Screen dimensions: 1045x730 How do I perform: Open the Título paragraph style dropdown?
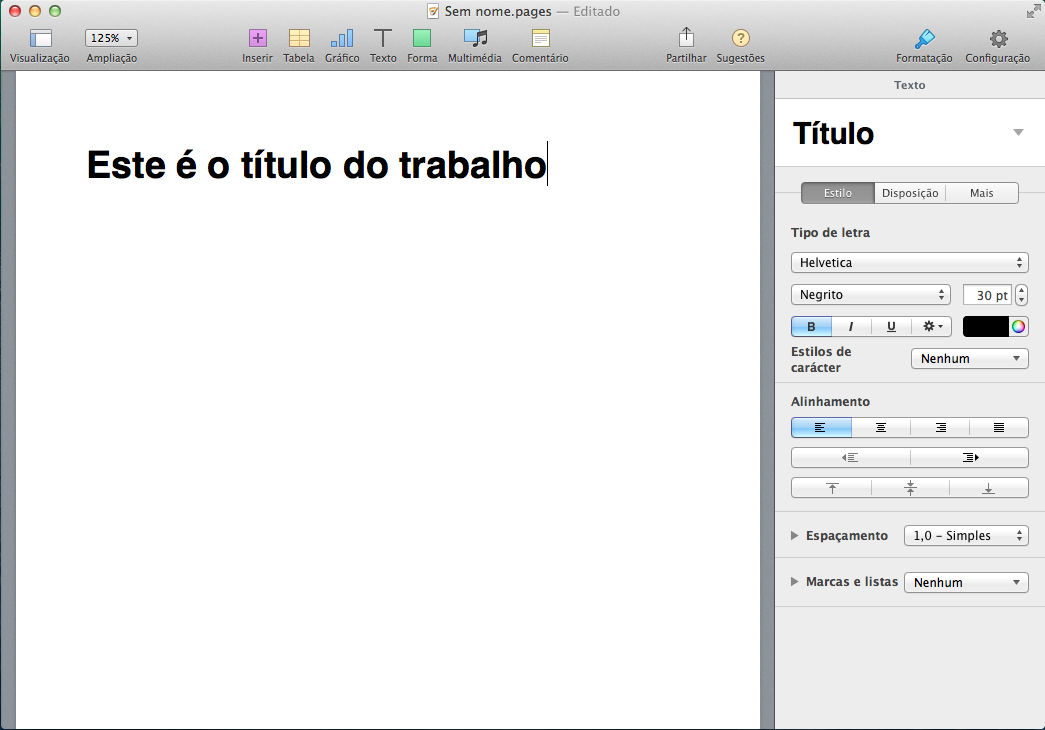point(1018,132)
